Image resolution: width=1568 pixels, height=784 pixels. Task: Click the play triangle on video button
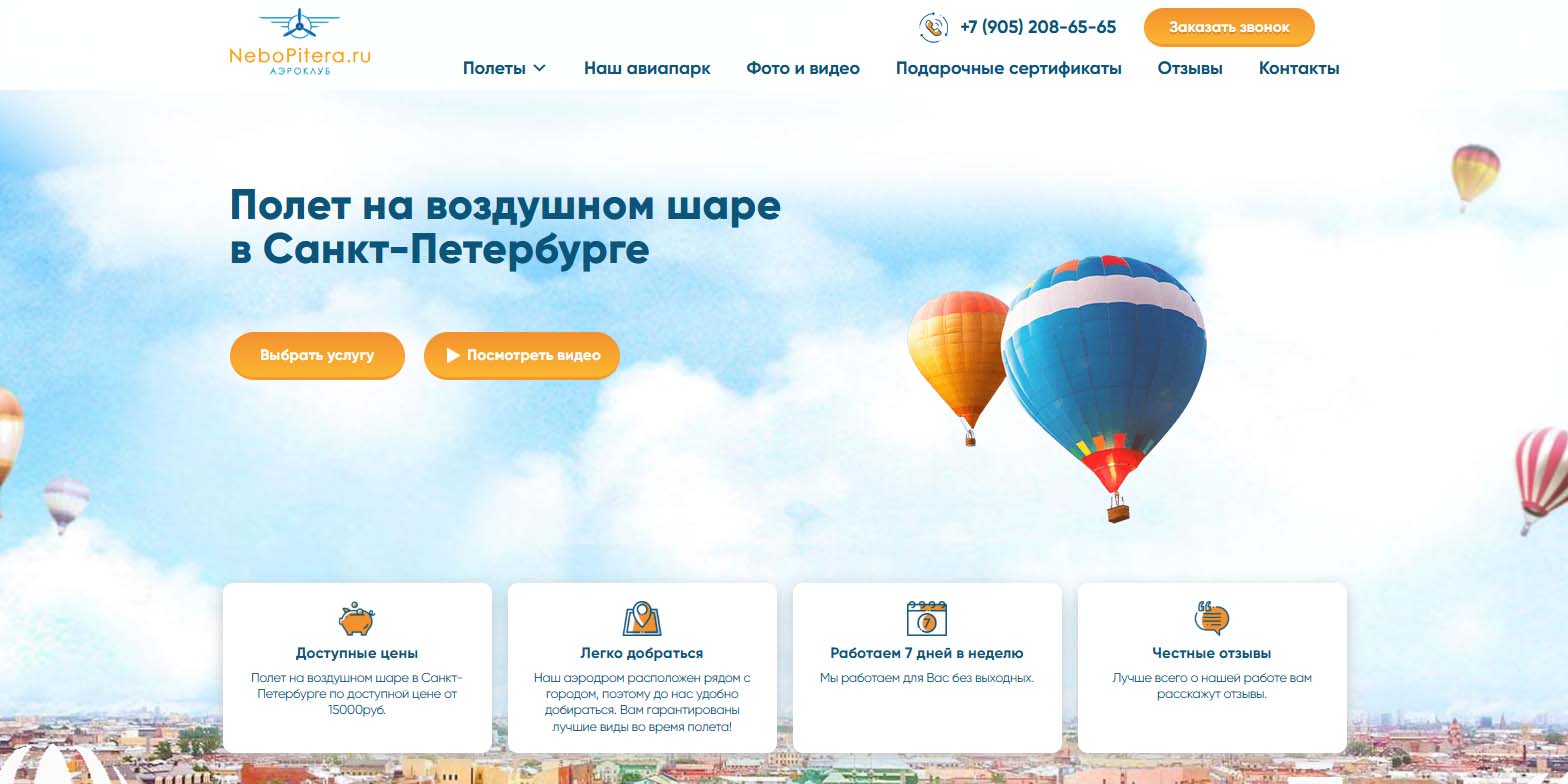453,355
